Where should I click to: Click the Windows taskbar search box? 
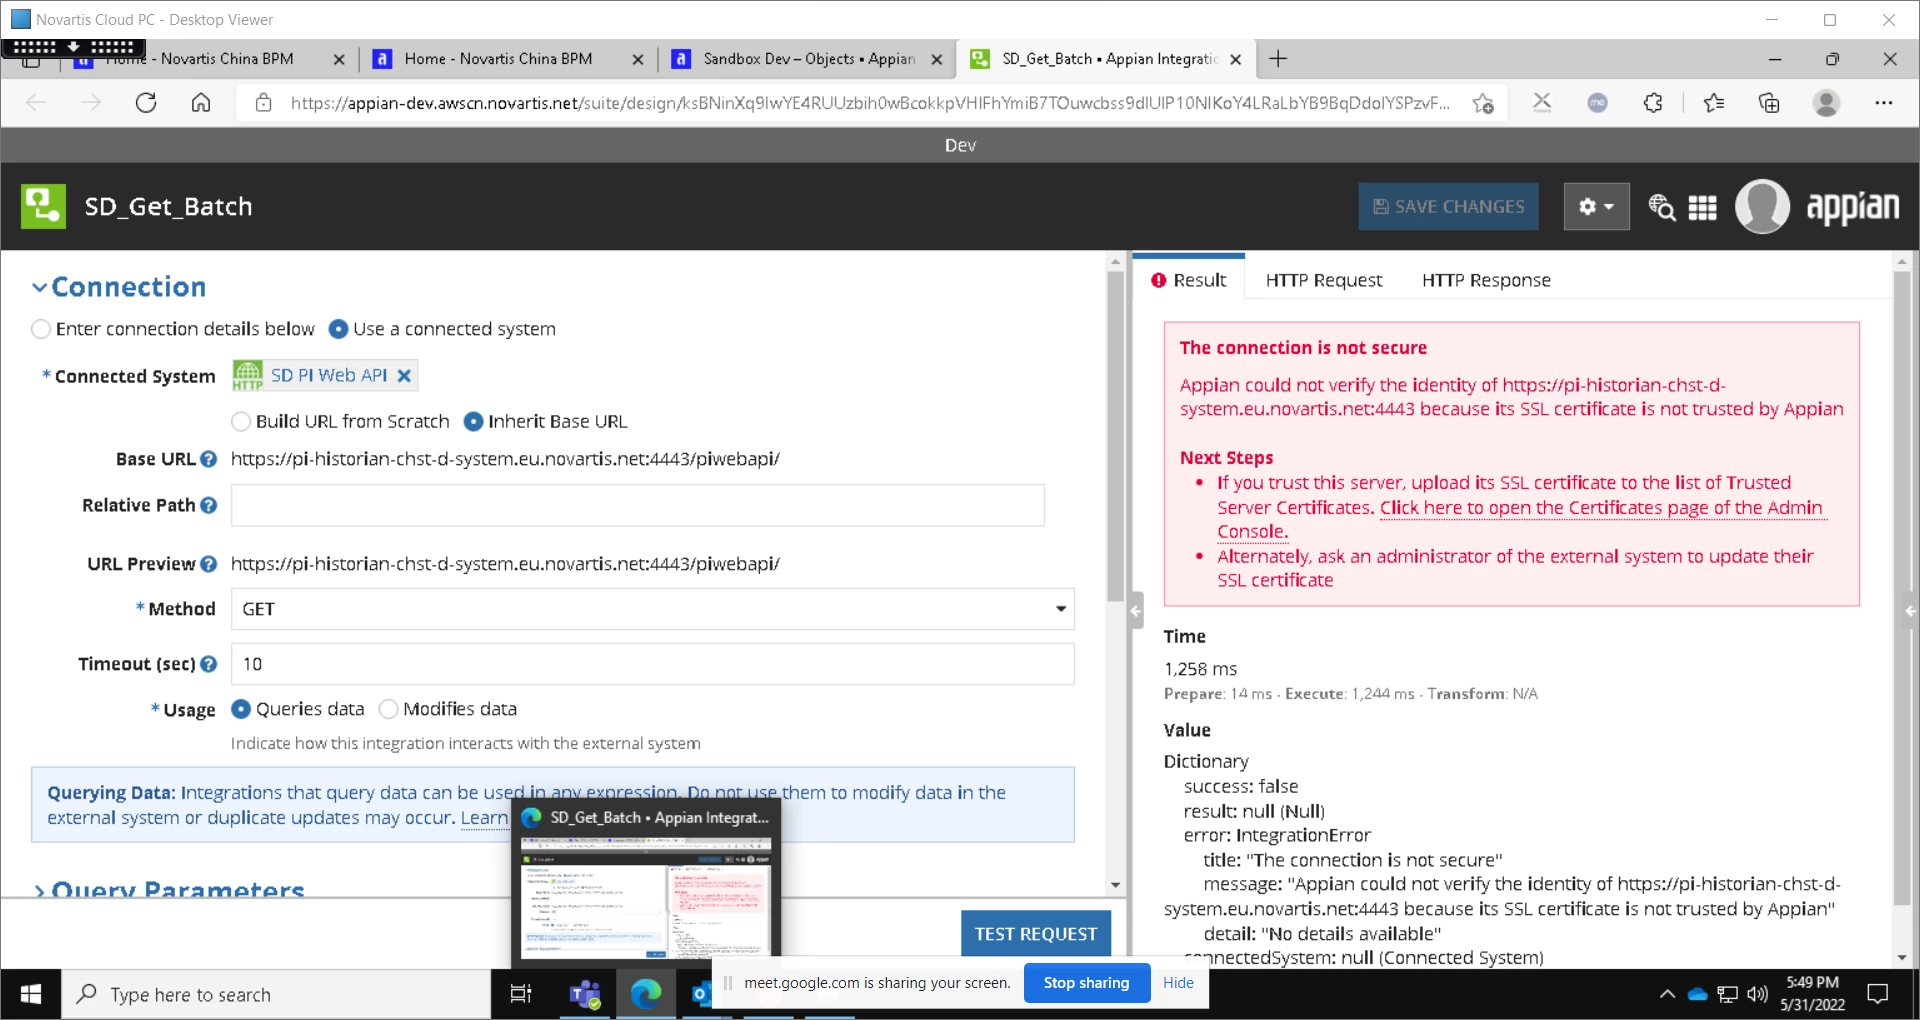(x=276, y=994)
